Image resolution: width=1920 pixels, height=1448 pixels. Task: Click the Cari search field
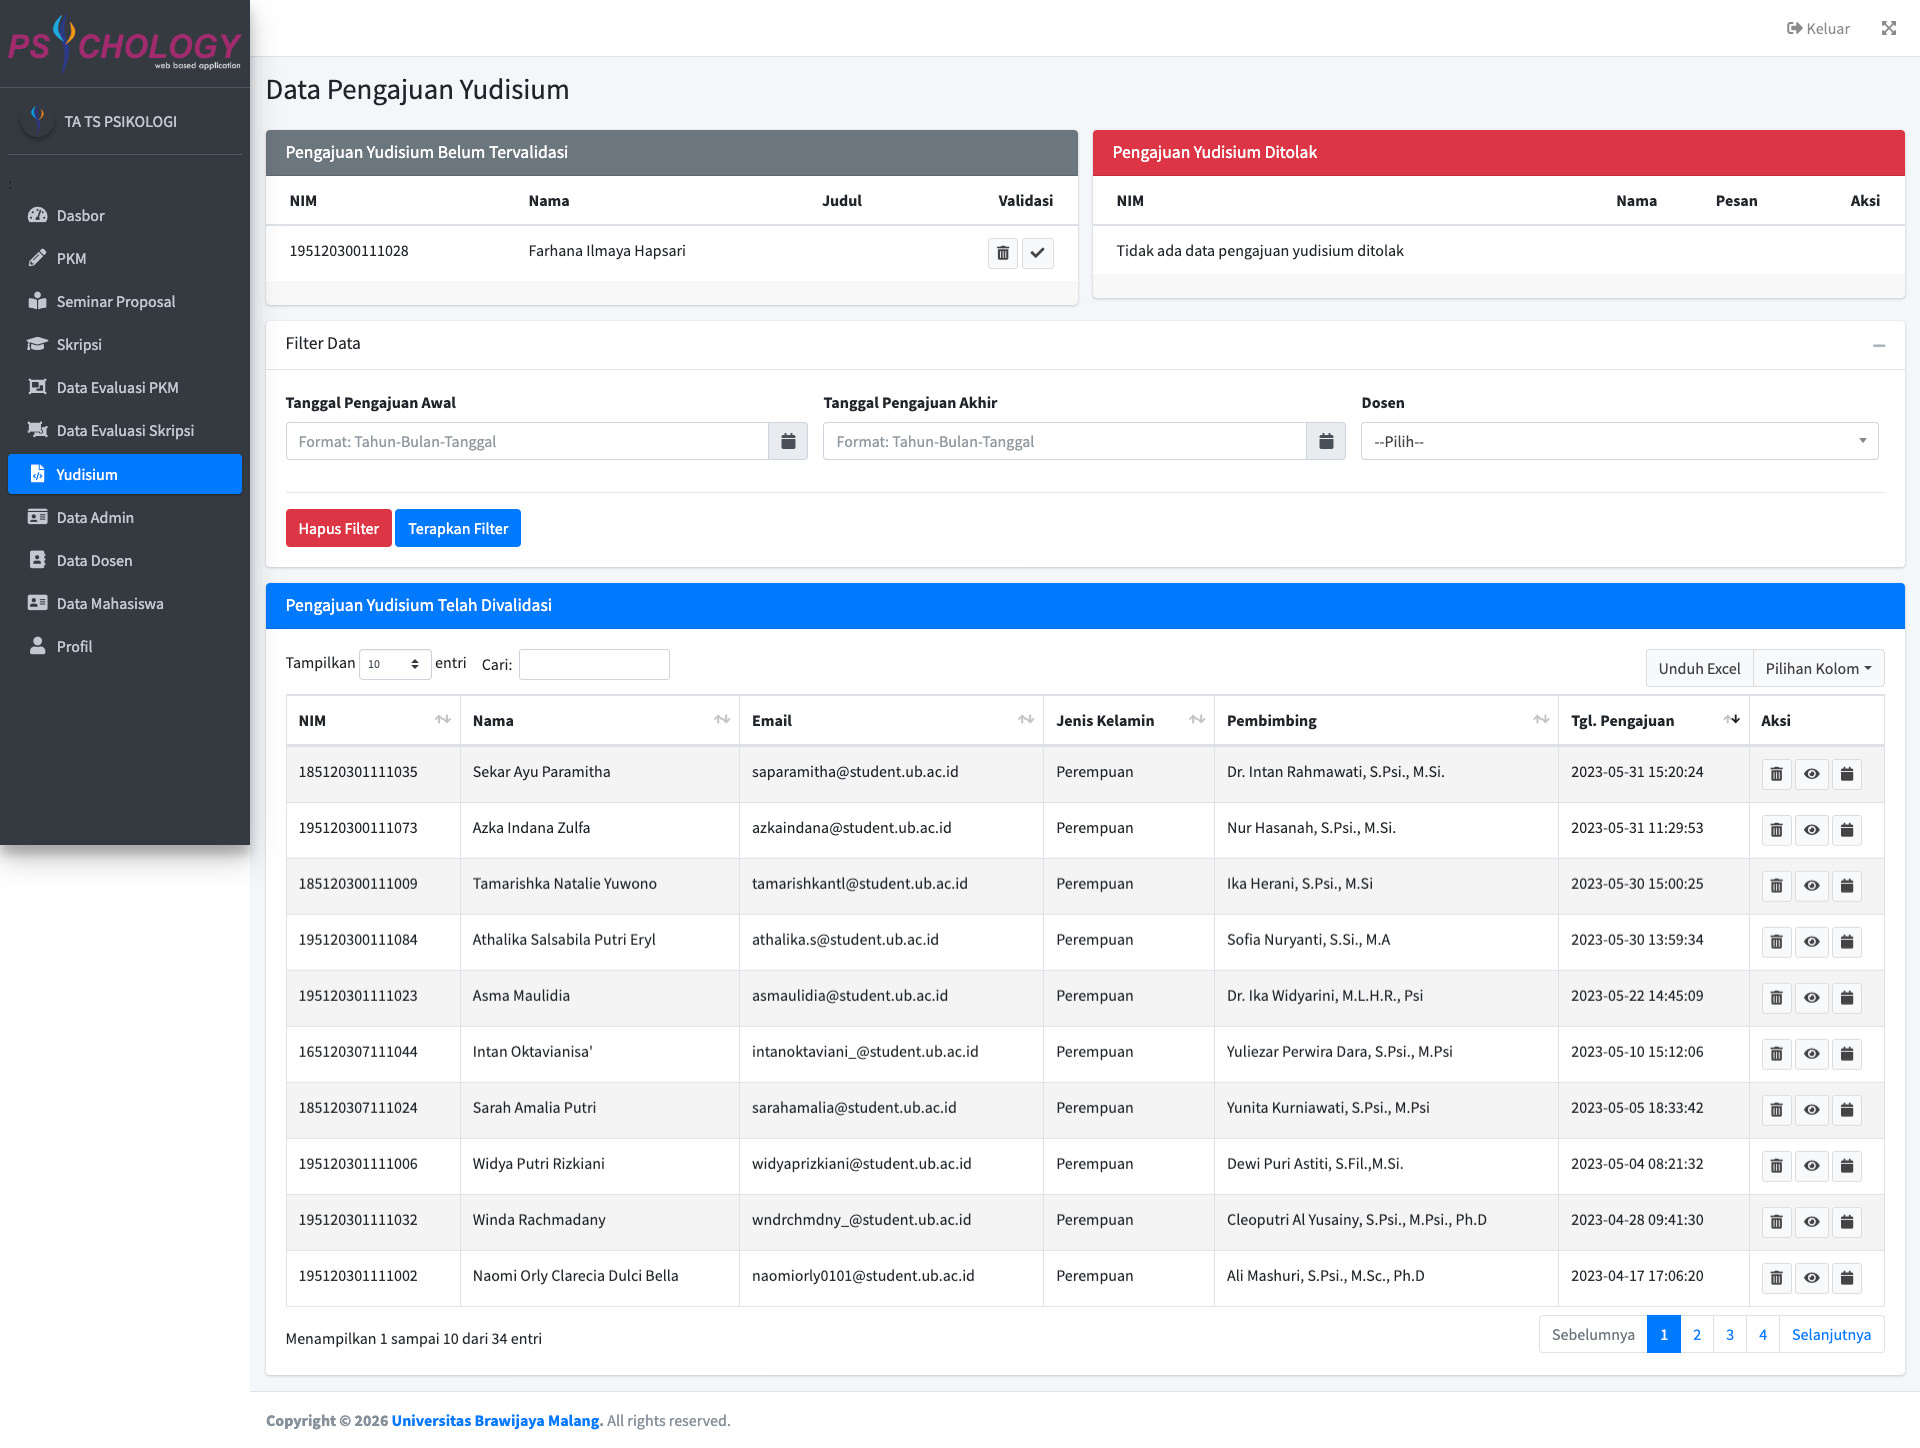(x=594, y=664)
